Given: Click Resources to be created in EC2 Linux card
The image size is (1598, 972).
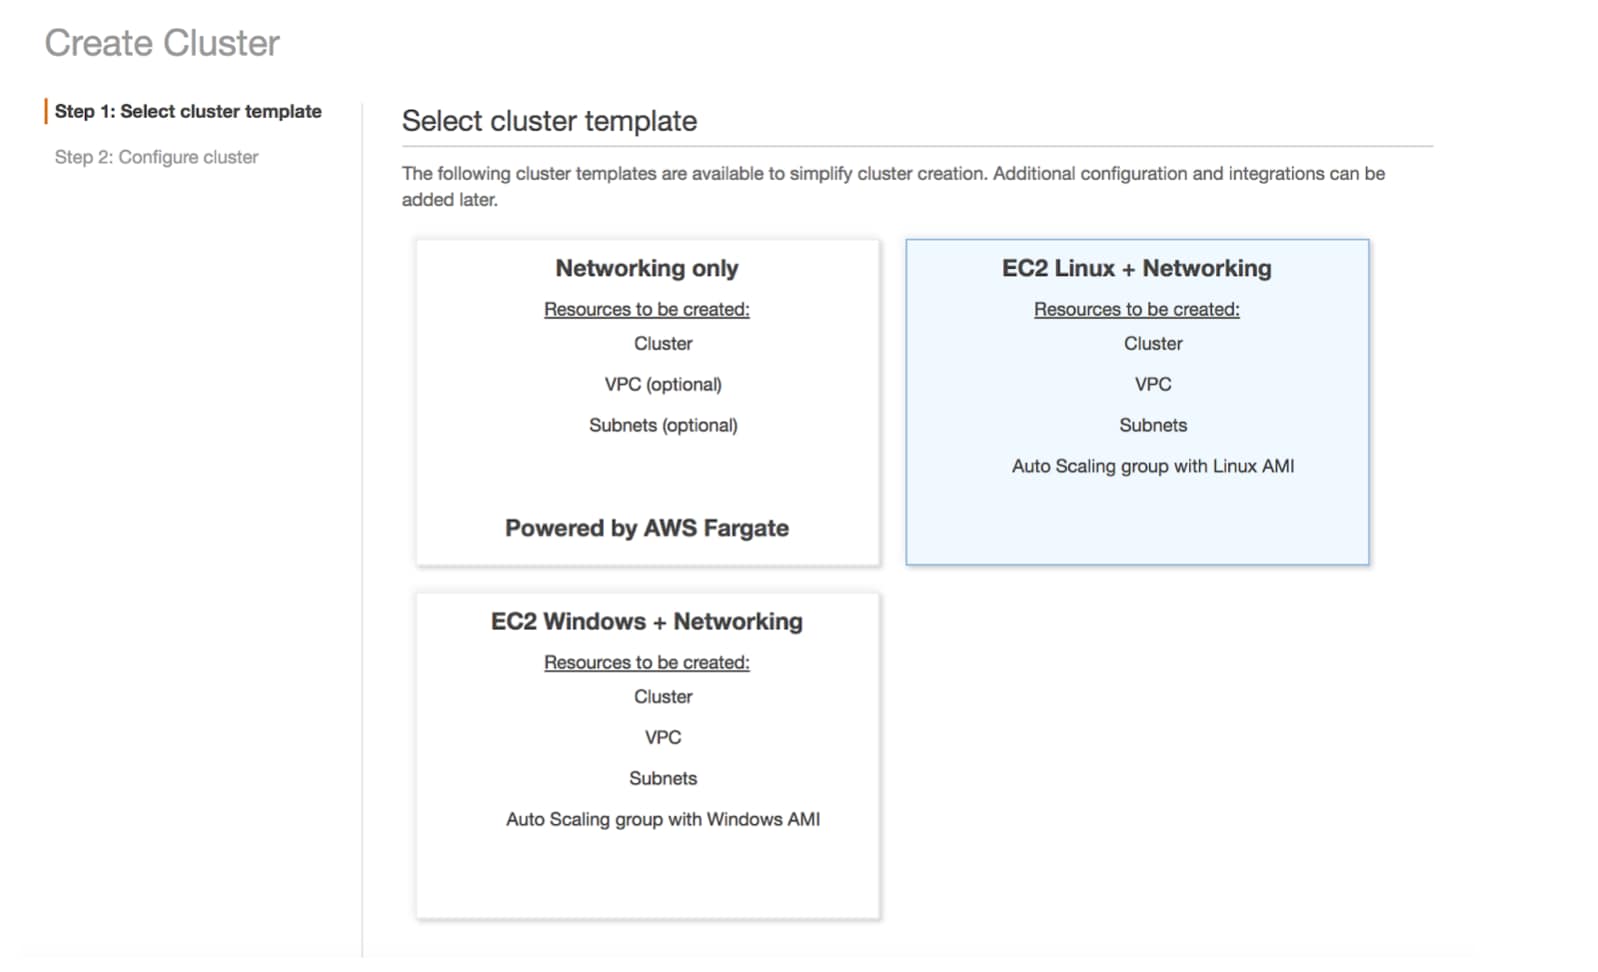Looking at the screenshot, I should 1136,309.
